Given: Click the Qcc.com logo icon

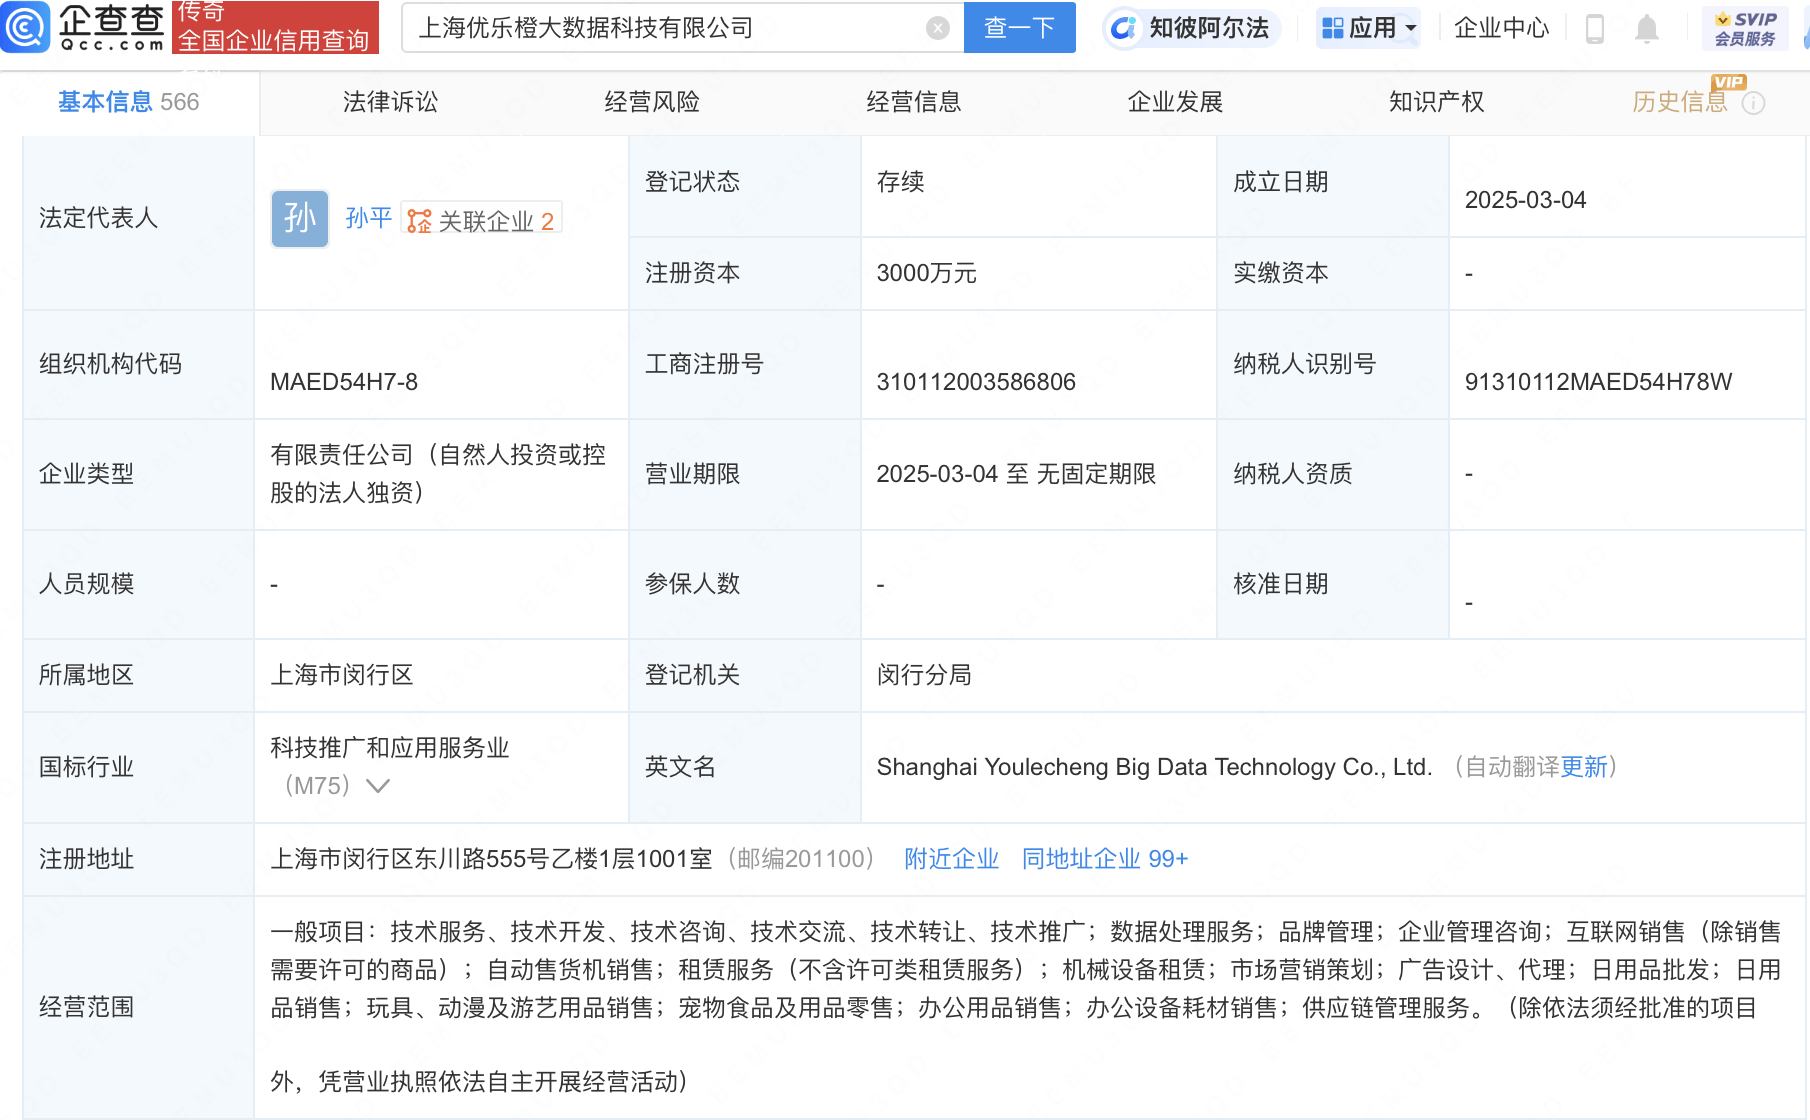Looking at the screenshot, I should (x=25, y=27).
